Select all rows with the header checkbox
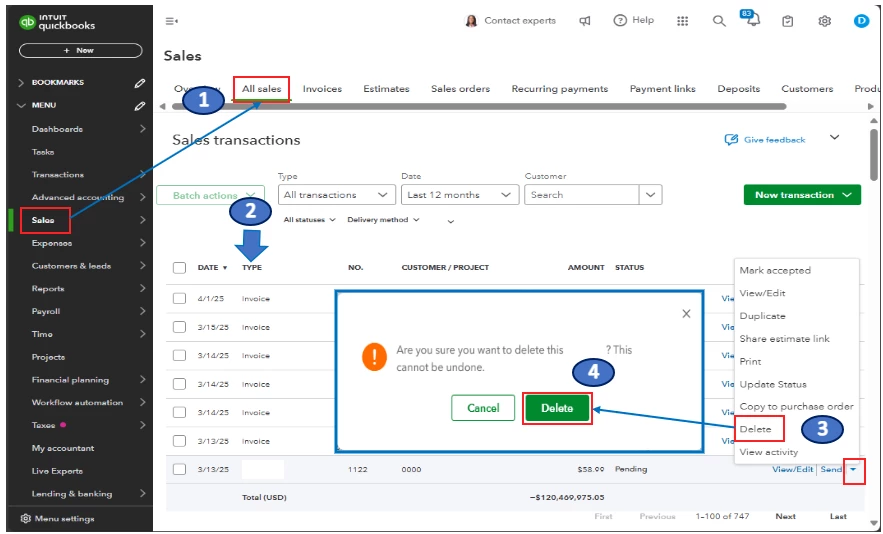 tap(179, 267)
